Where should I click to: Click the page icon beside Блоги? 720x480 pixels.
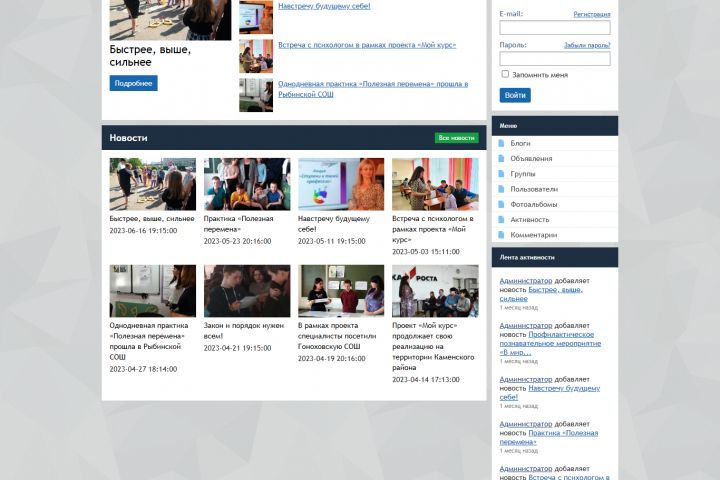click(x=501, y=143)
